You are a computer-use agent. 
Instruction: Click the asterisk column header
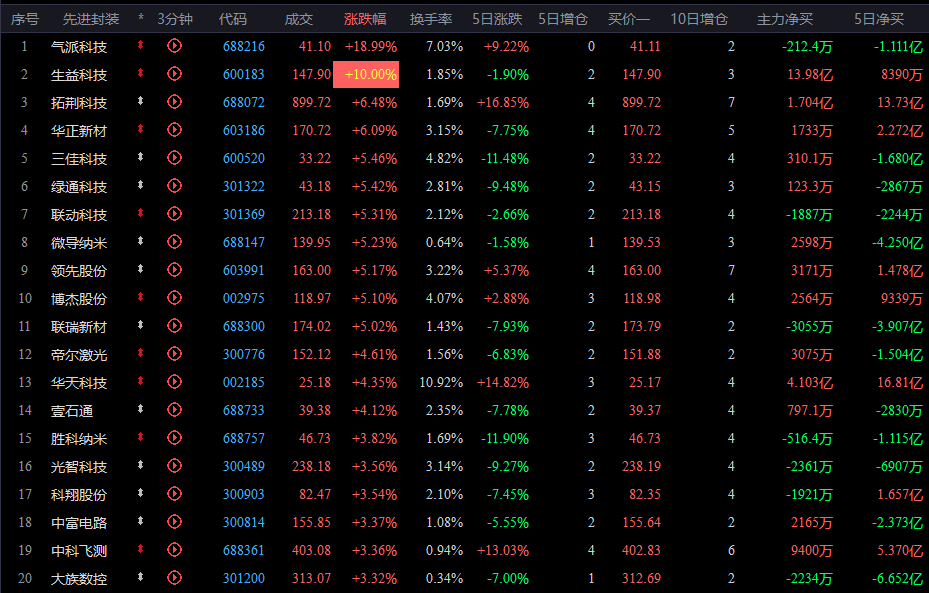pos(140,18)
